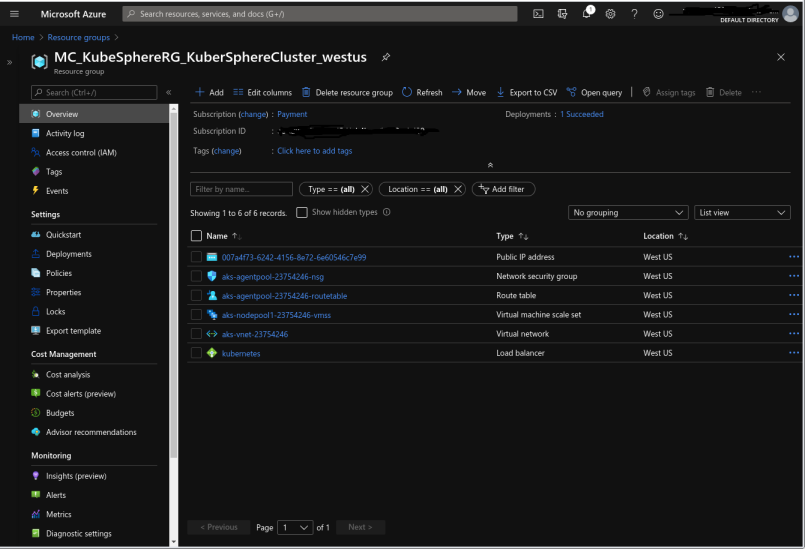Viewport: 805px width, 549px height.
Task: Click Open query
Action: click(x=594, y=92)
